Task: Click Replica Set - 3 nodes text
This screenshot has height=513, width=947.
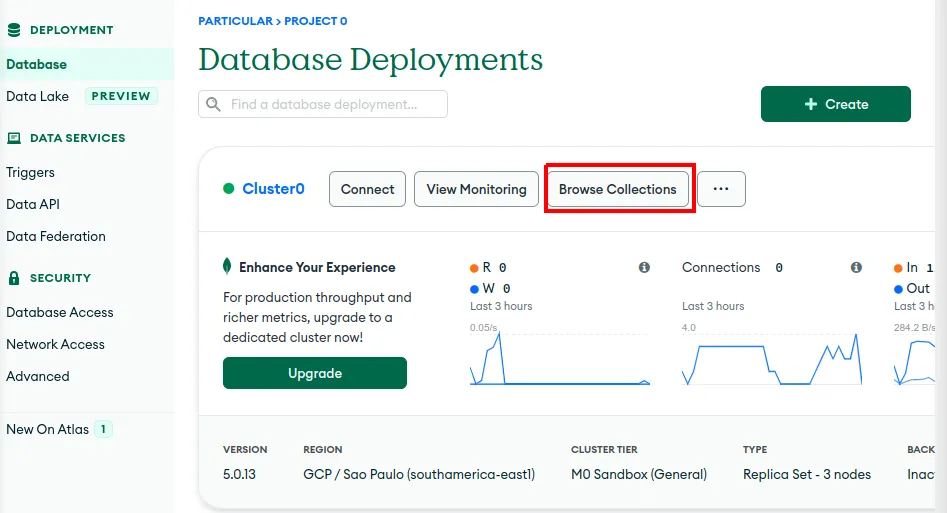Action: coord(807,474)
